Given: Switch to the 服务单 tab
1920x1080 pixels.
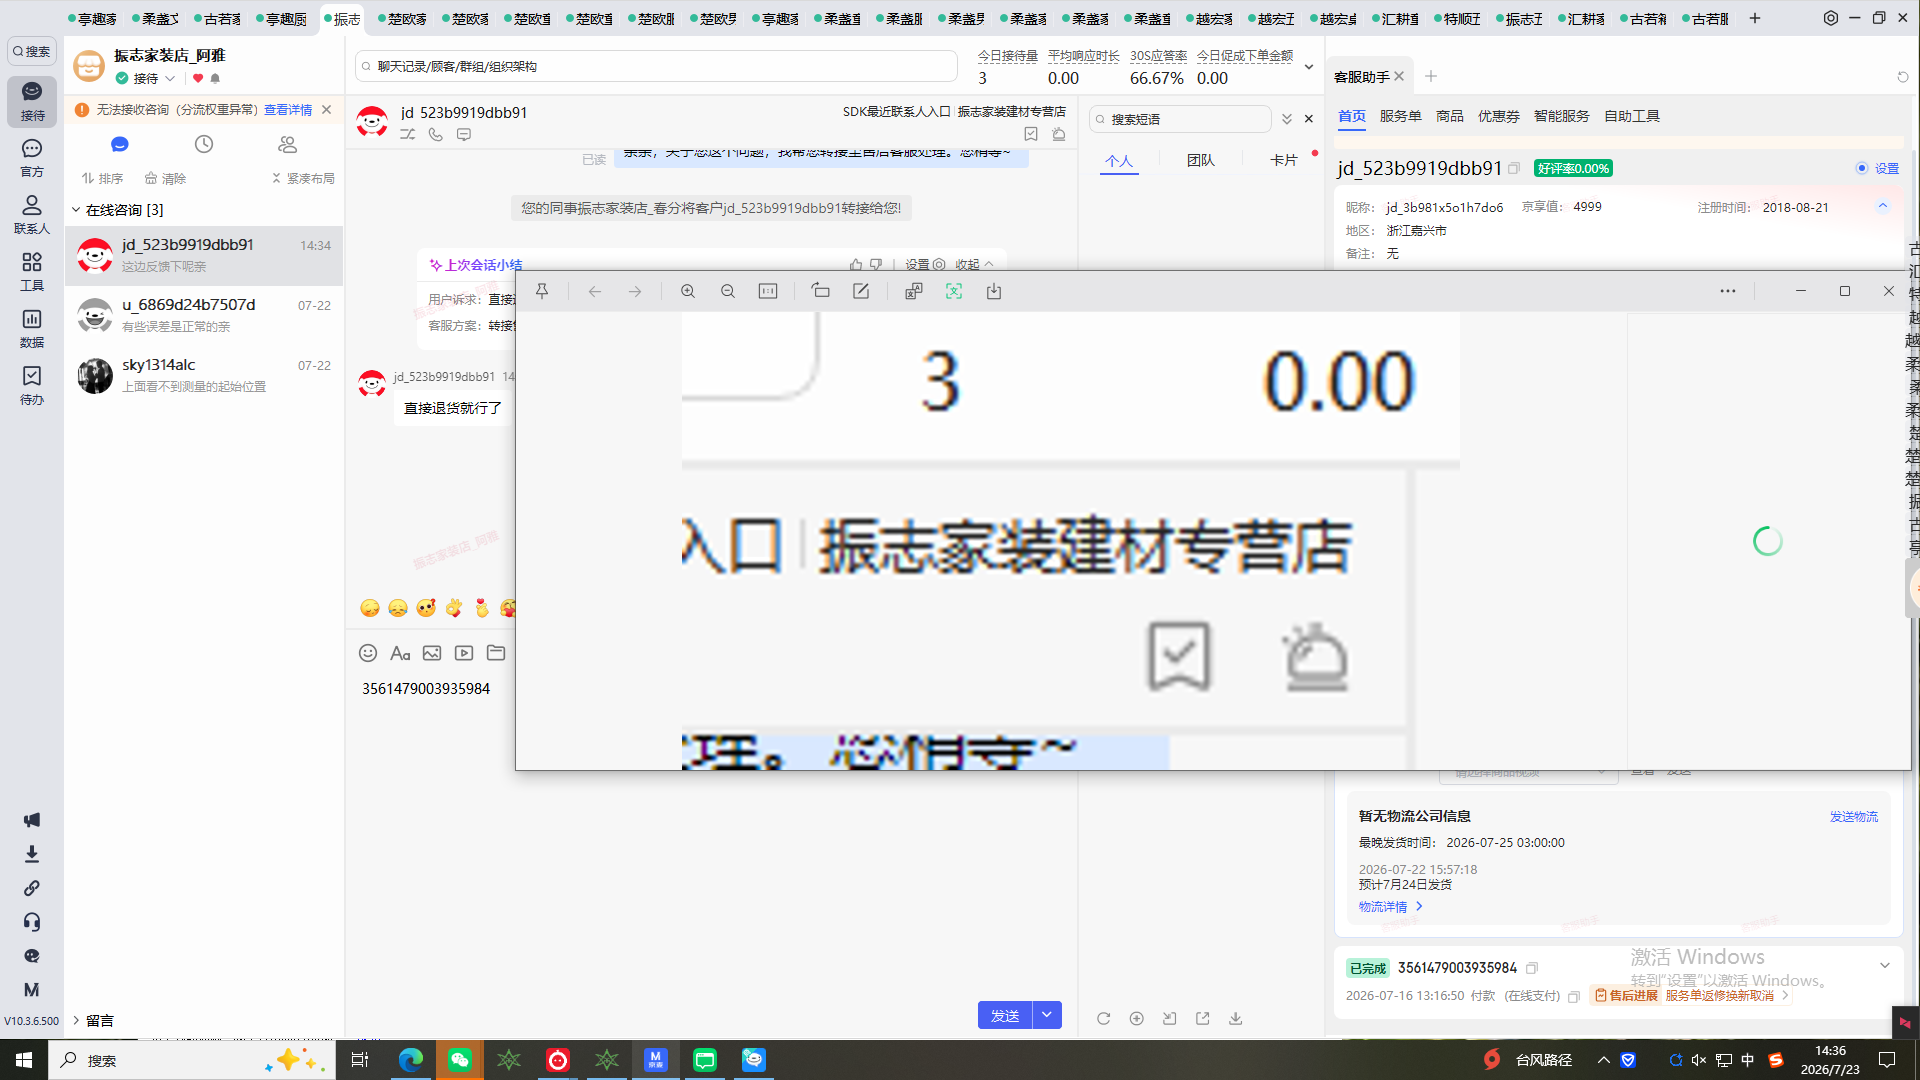Looking at the screenshot, I should [x=1400, y=116].
